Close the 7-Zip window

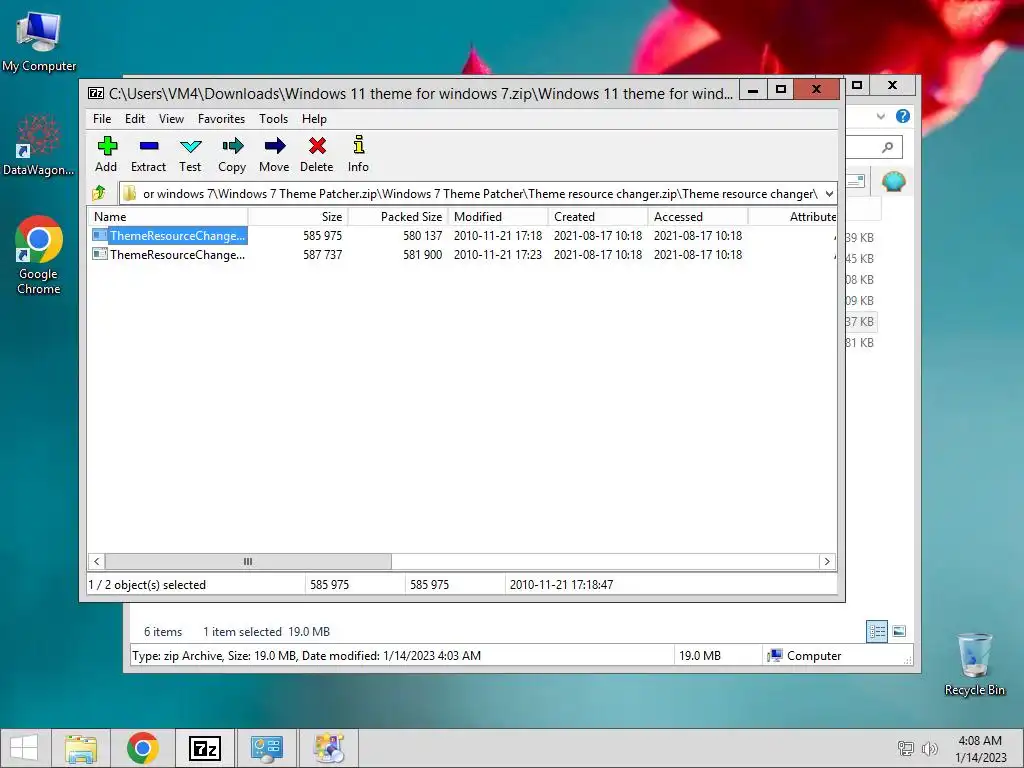tap(816, 89)
